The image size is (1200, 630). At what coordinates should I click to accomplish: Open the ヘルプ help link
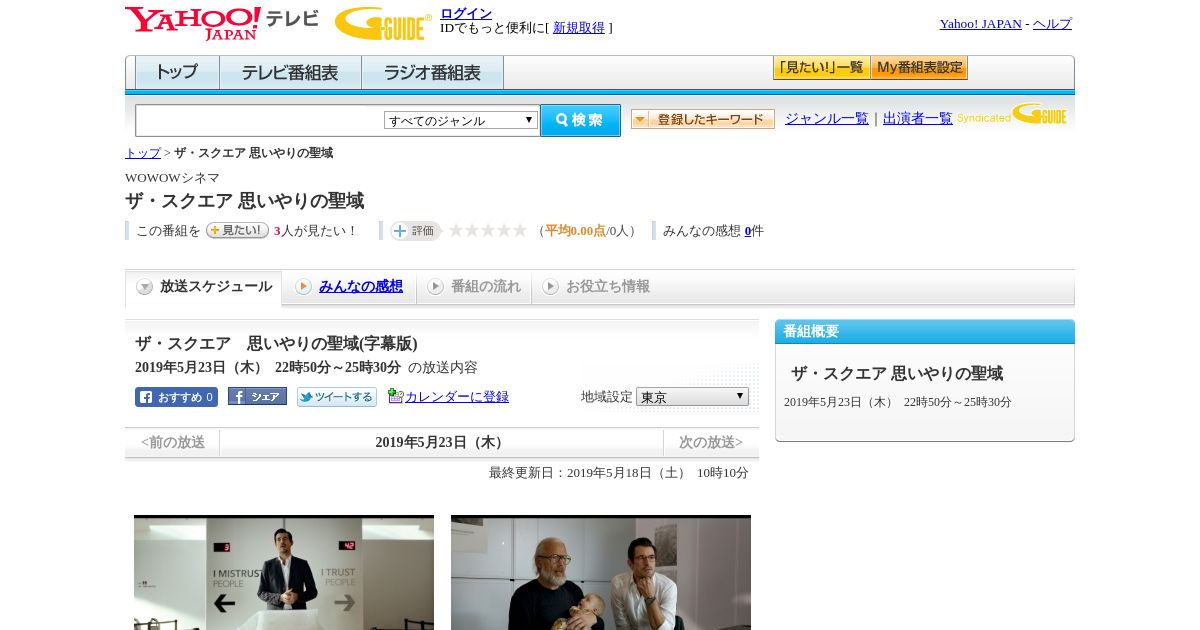pos(1052,23)
